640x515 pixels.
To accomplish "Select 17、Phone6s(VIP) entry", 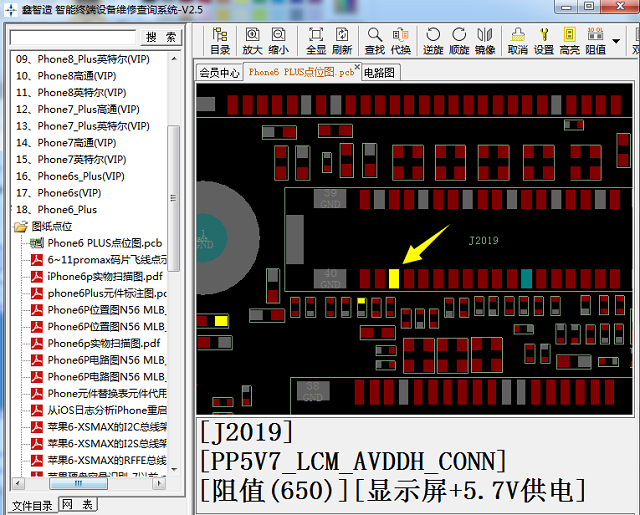I will click(x=59, y=193).
